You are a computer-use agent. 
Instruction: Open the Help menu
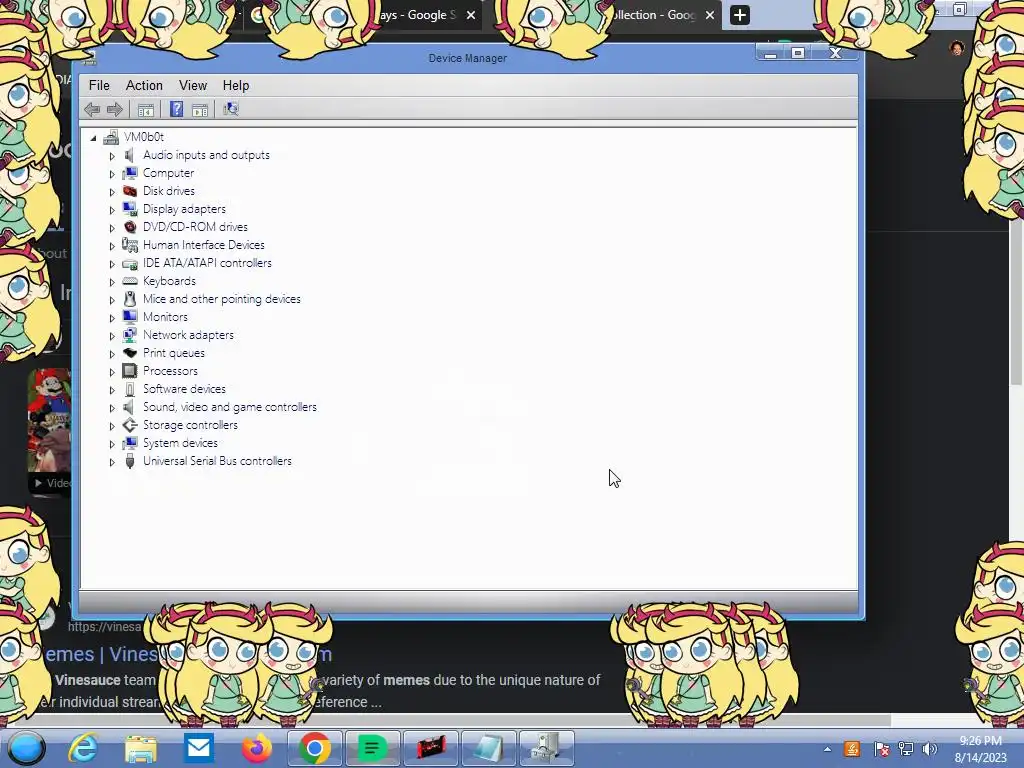click(236, 86)
